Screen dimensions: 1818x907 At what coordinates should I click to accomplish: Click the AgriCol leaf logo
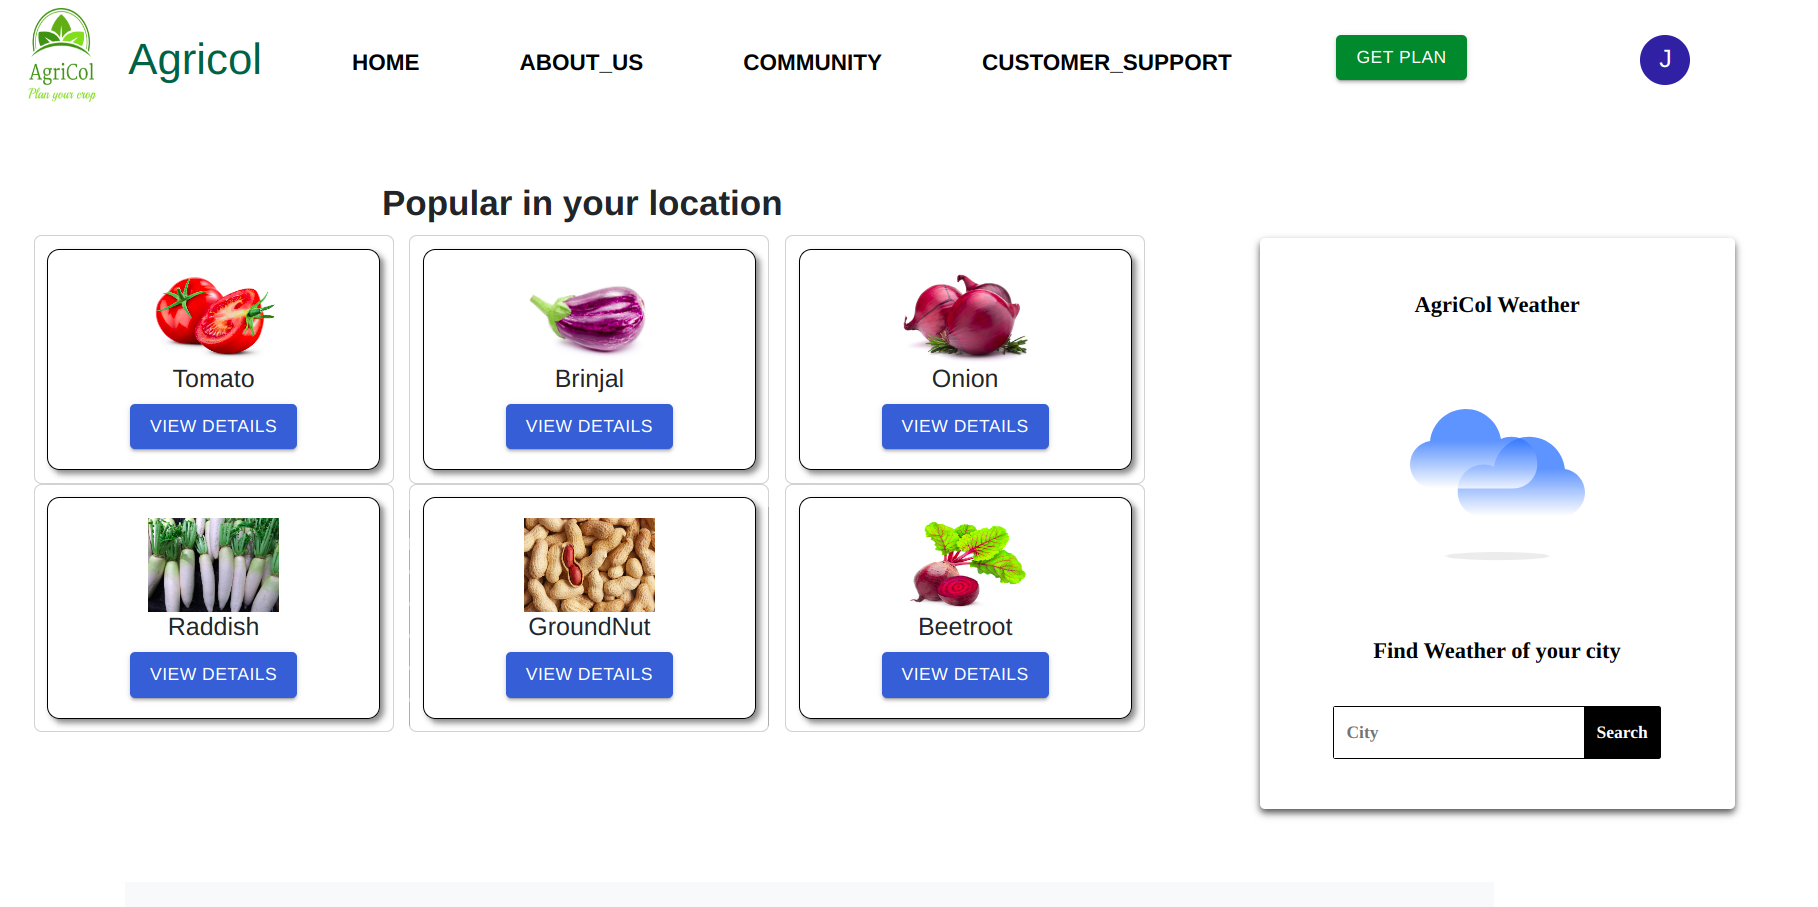[x=62, y=55]
